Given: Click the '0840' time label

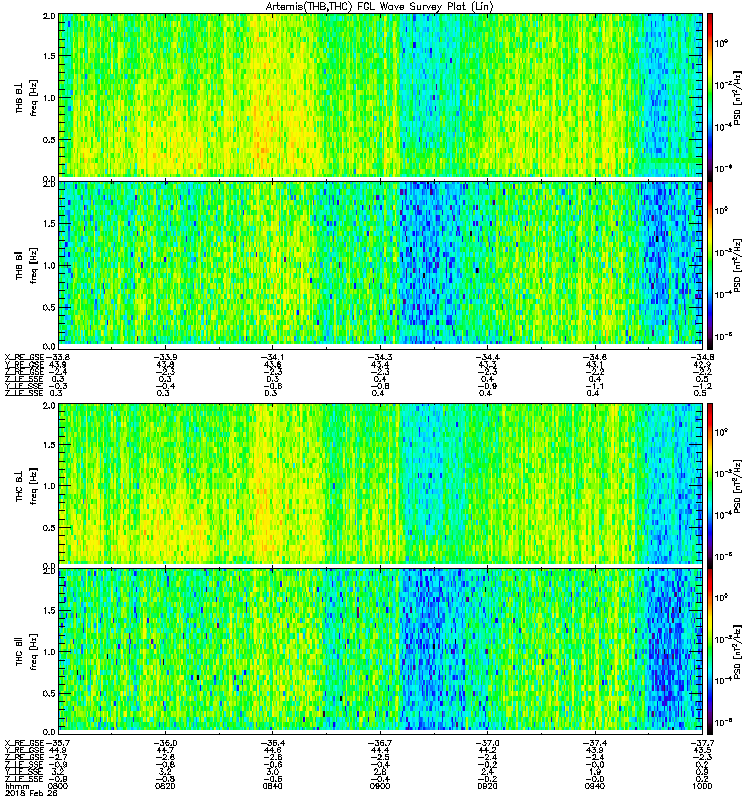Looking at the screenshot, I should pyautogui.click(x=272, y=786).
